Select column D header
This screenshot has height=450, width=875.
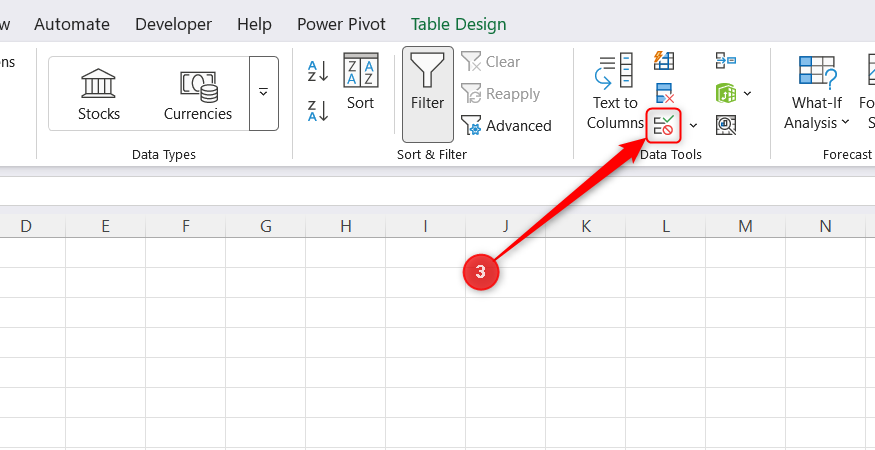click(x=26, y=226)
